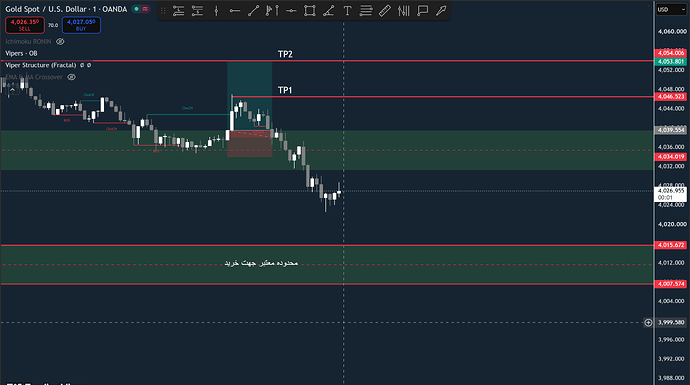This screenshot has height=385, width=690.
Task: Click the TP1 text label
Action: 285,90
